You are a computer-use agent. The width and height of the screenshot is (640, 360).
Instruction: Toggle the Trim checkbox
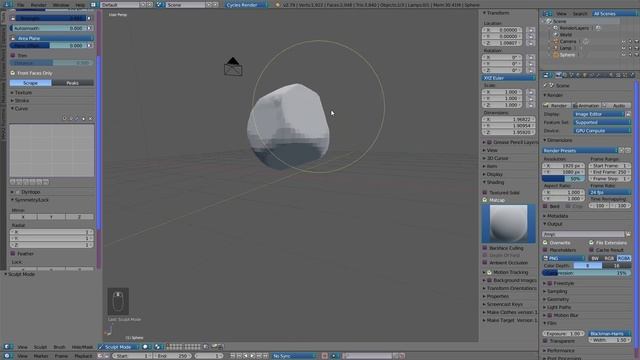coord(13,55)
